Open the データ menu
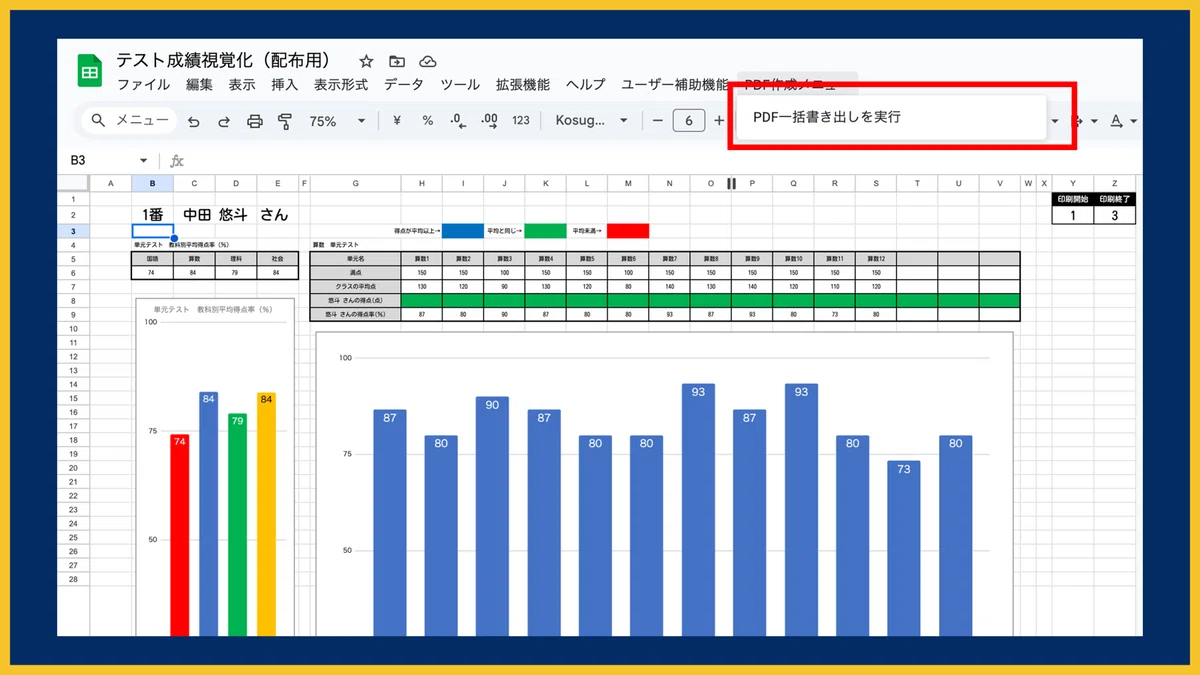This screenshot has height=675, width=1200. tap(403, 85)
